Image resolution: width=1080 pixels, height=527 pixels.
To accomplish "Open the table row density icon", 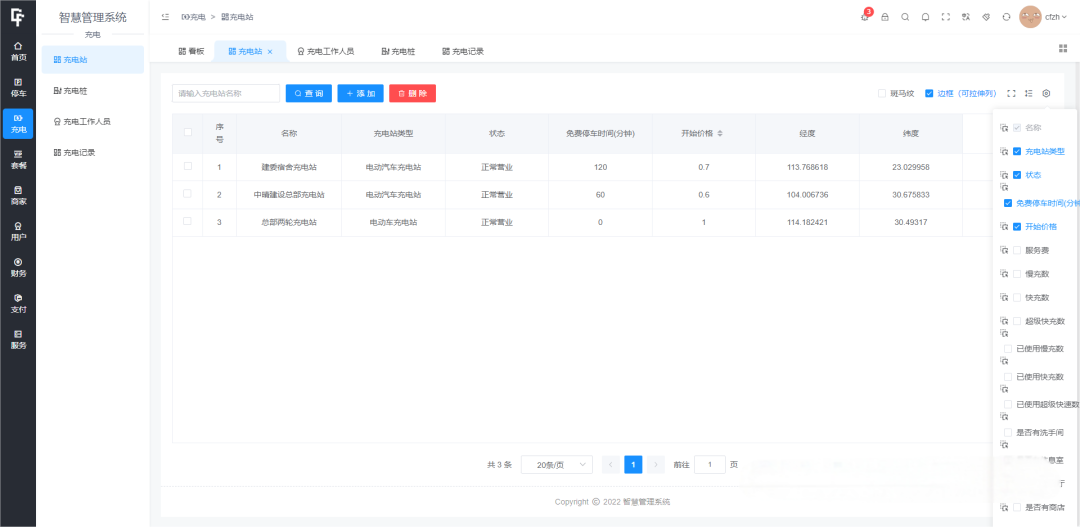I will (x=1029, y=93).
